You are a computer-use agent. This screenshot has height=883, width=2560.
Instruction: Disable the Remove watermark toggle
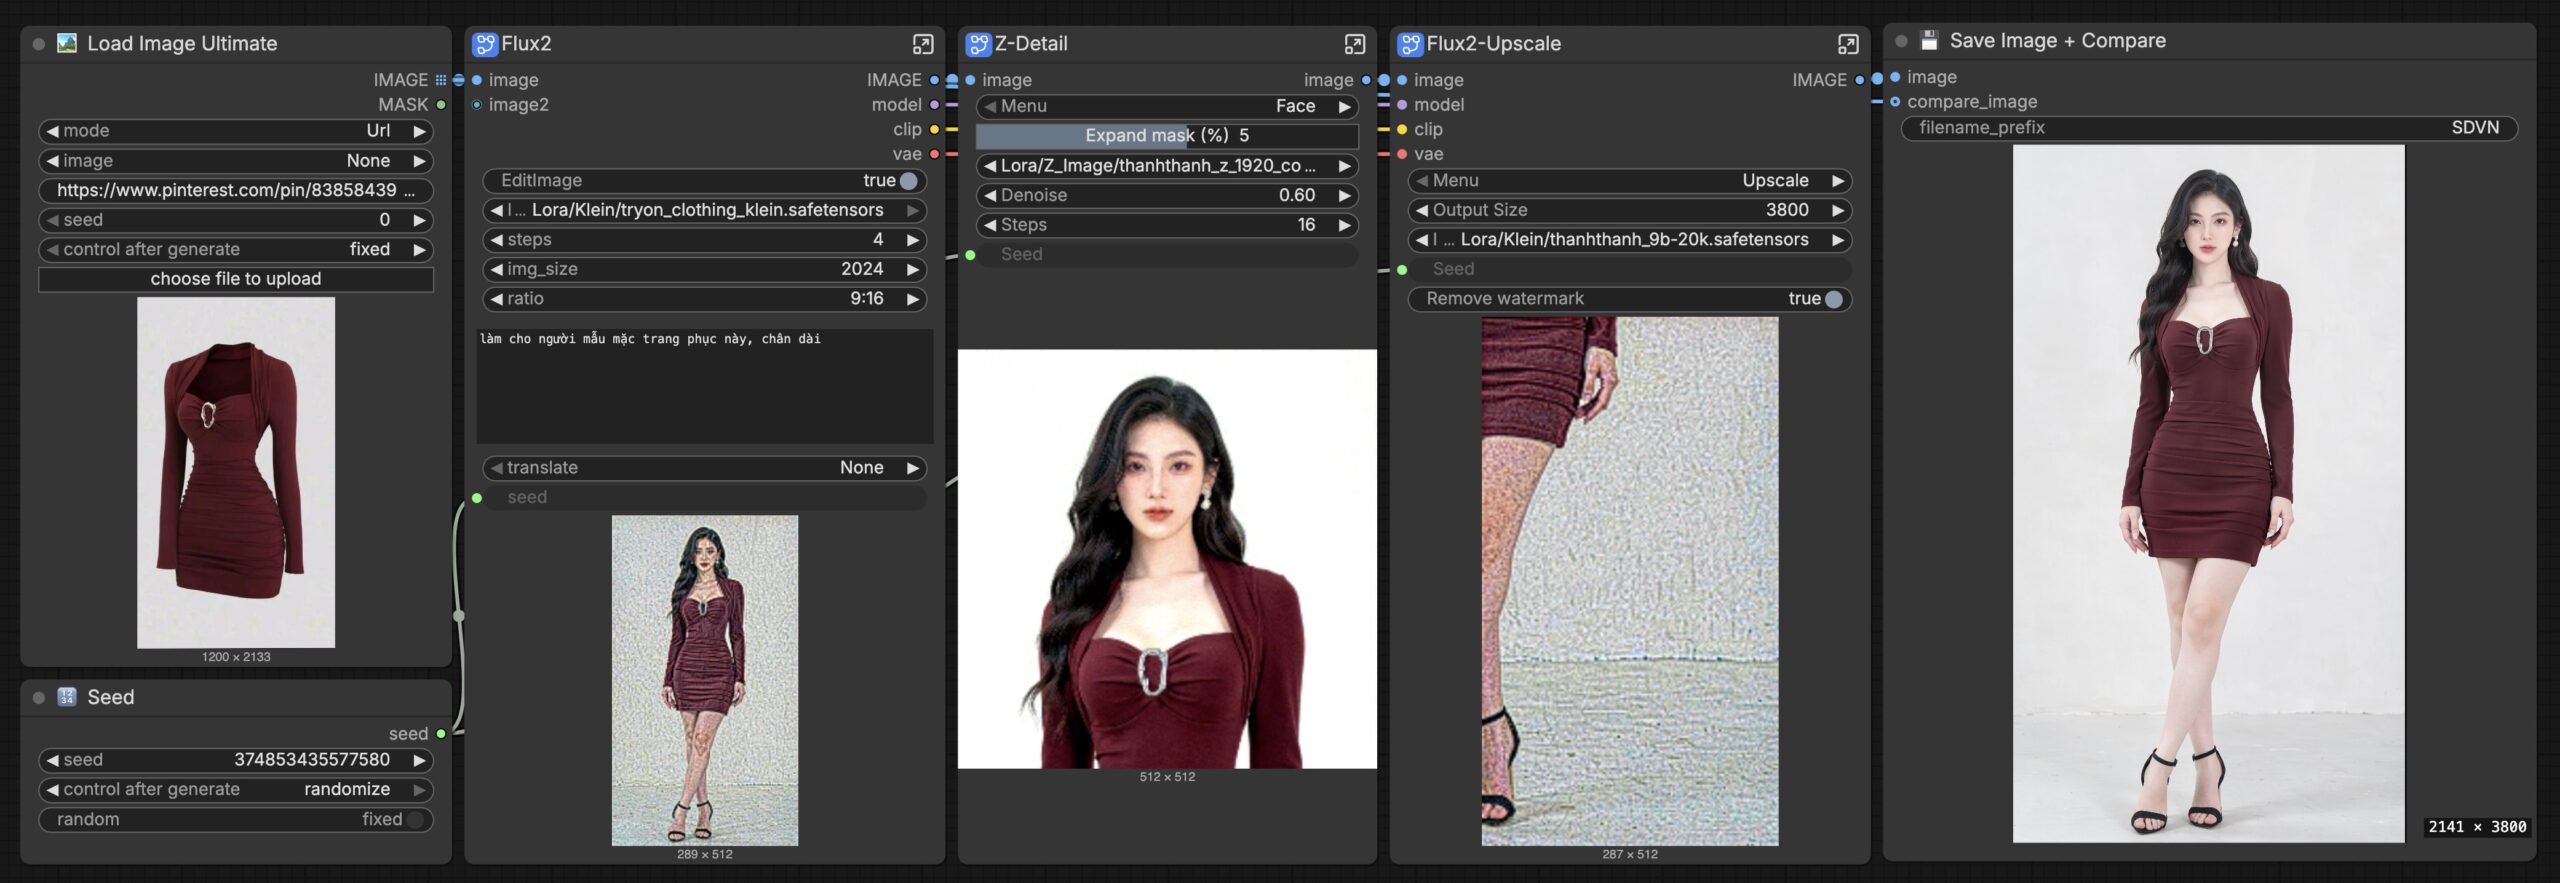pyautogui.click(x=1832, y=299)
